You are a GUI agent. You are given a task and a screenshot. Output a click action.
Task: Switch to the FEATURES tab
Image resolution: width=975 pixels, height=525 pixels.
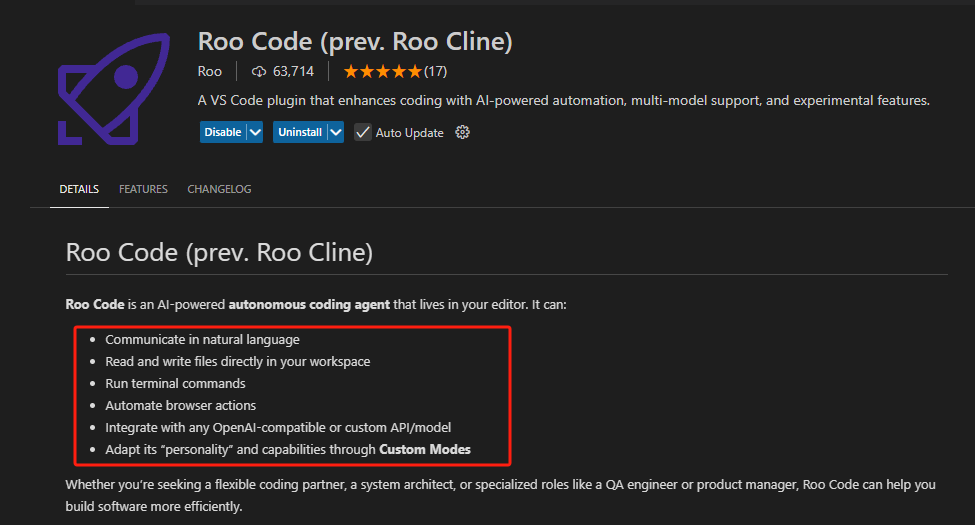coord(143,189)
